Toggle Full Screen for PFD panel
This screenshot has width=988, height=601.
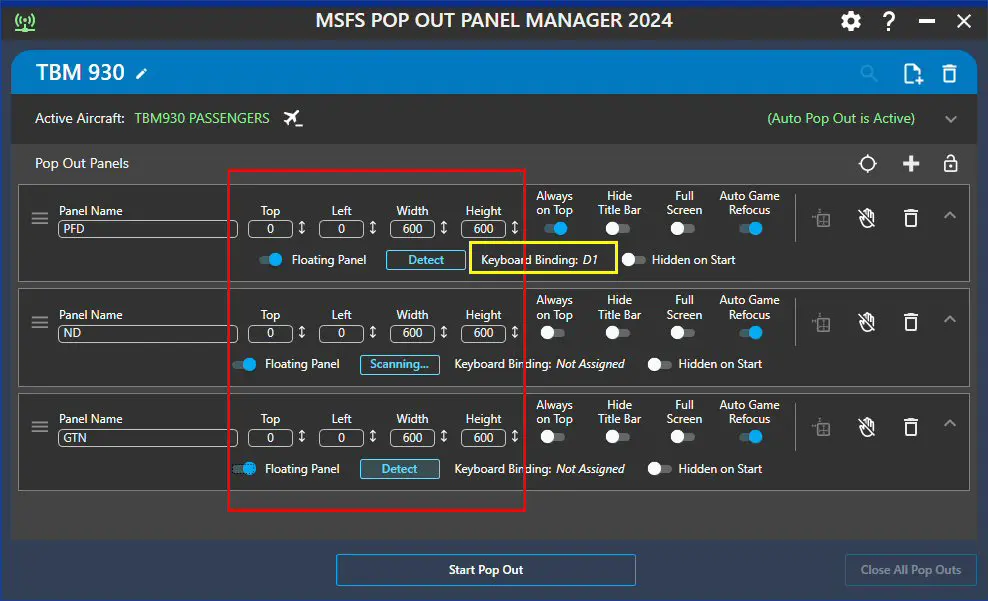click(682, 228)
